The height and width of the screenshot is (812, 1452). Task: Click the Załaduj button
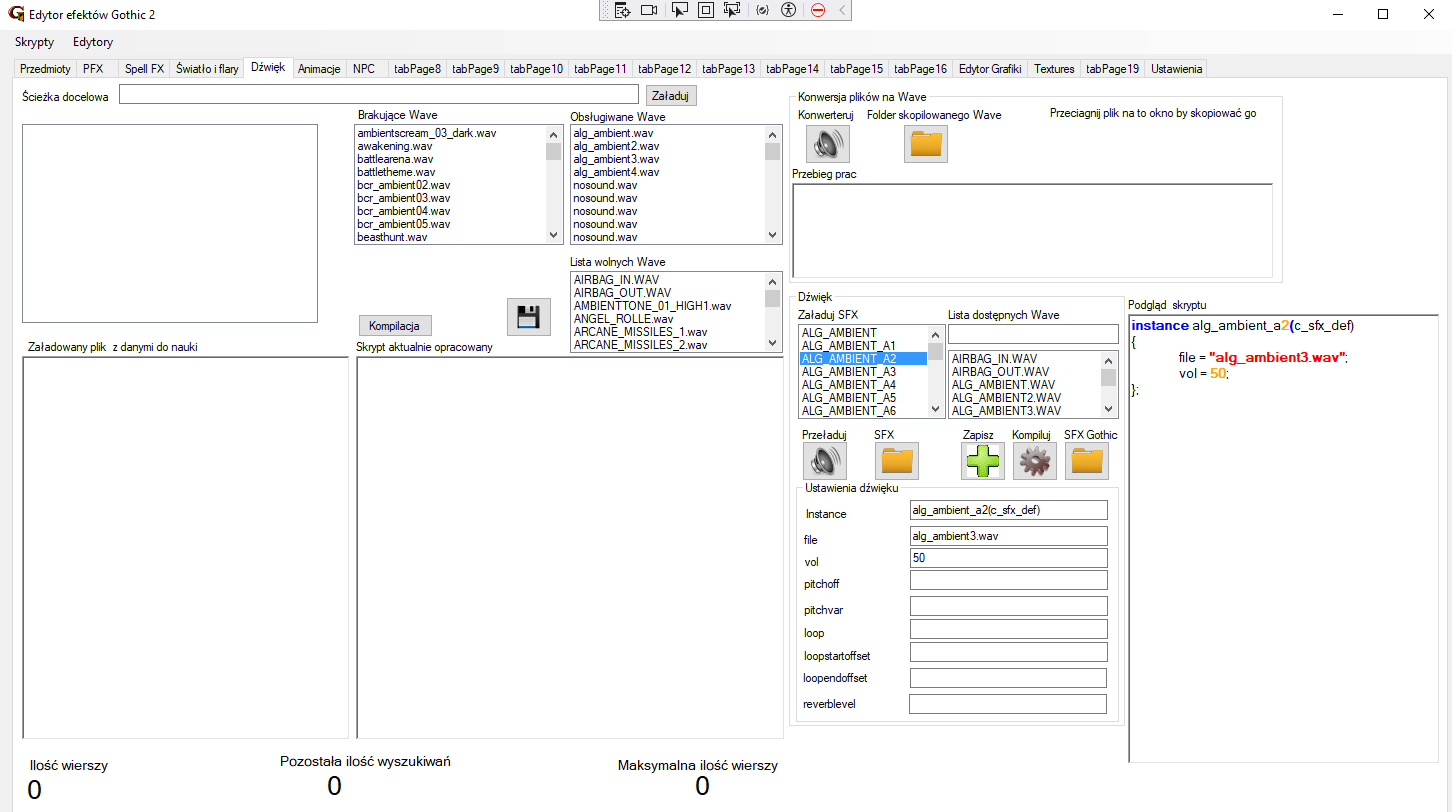tap(670, 95)
